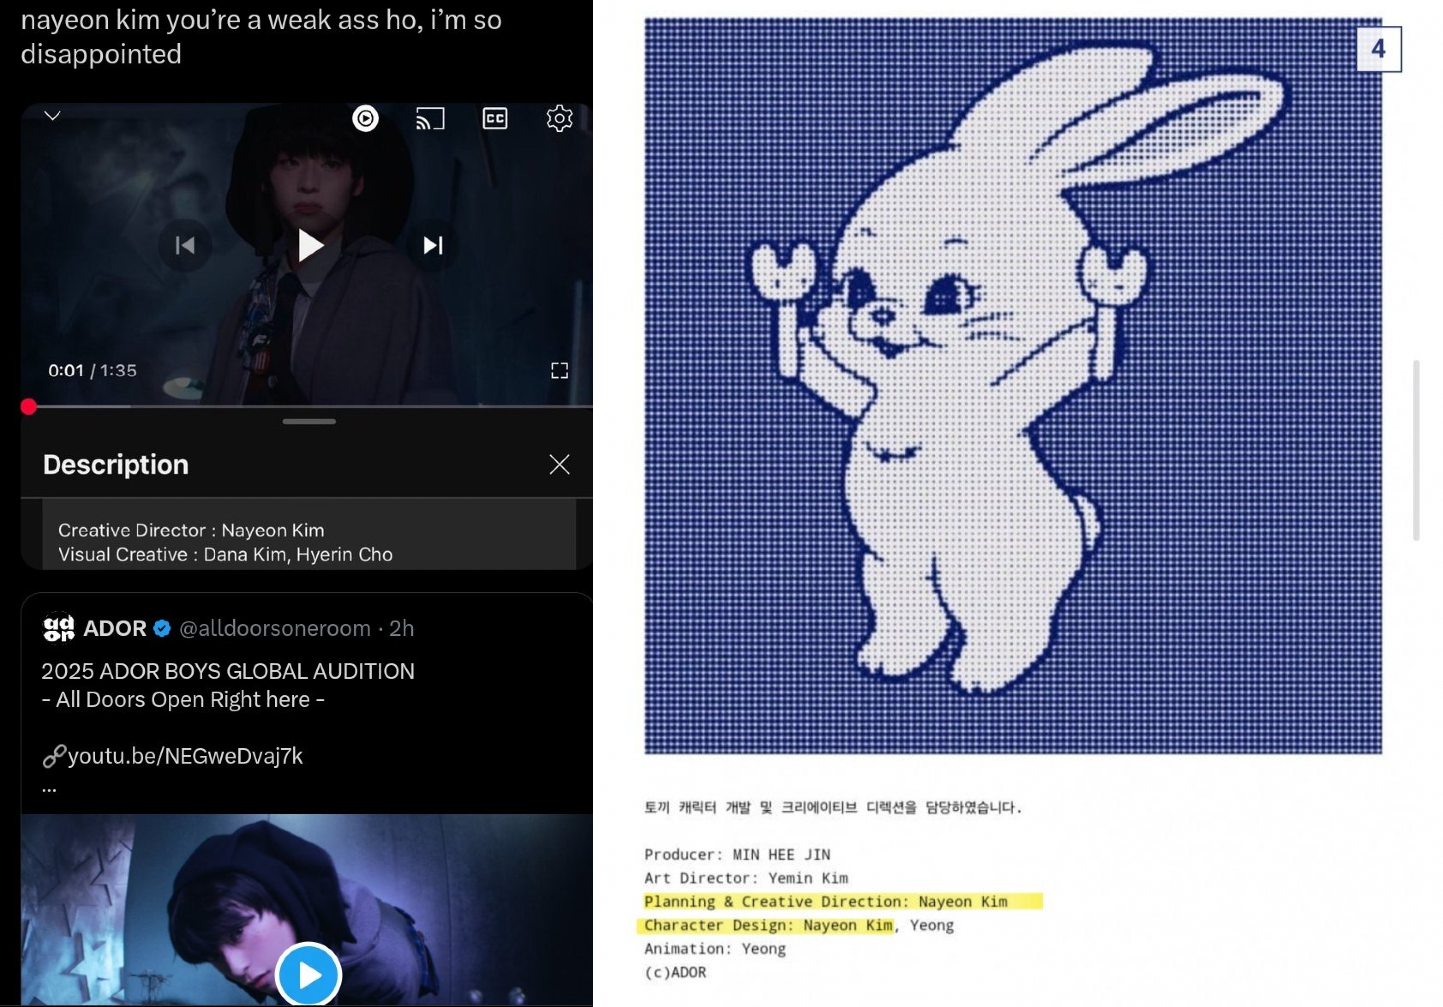Open tweet timestamp 2h
1443x1007 pixels.
(402, 628)
